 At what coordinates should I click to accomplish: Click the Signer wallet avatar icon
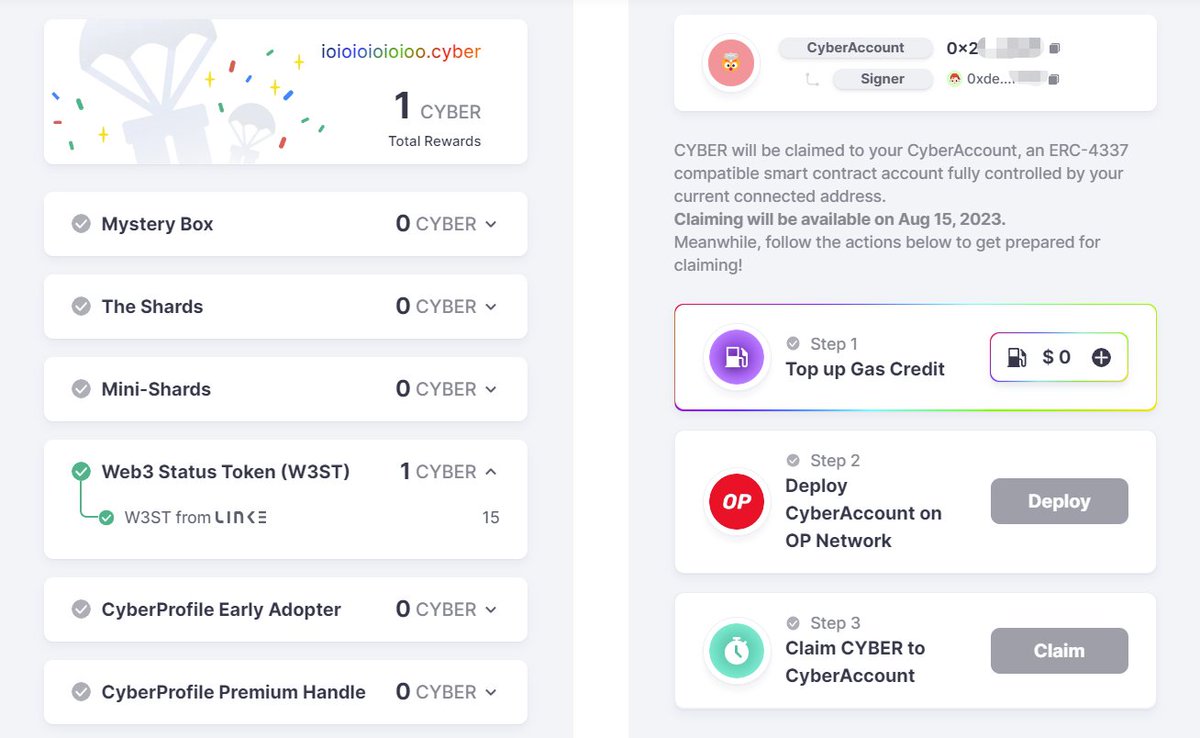click(x=955, y=79)
